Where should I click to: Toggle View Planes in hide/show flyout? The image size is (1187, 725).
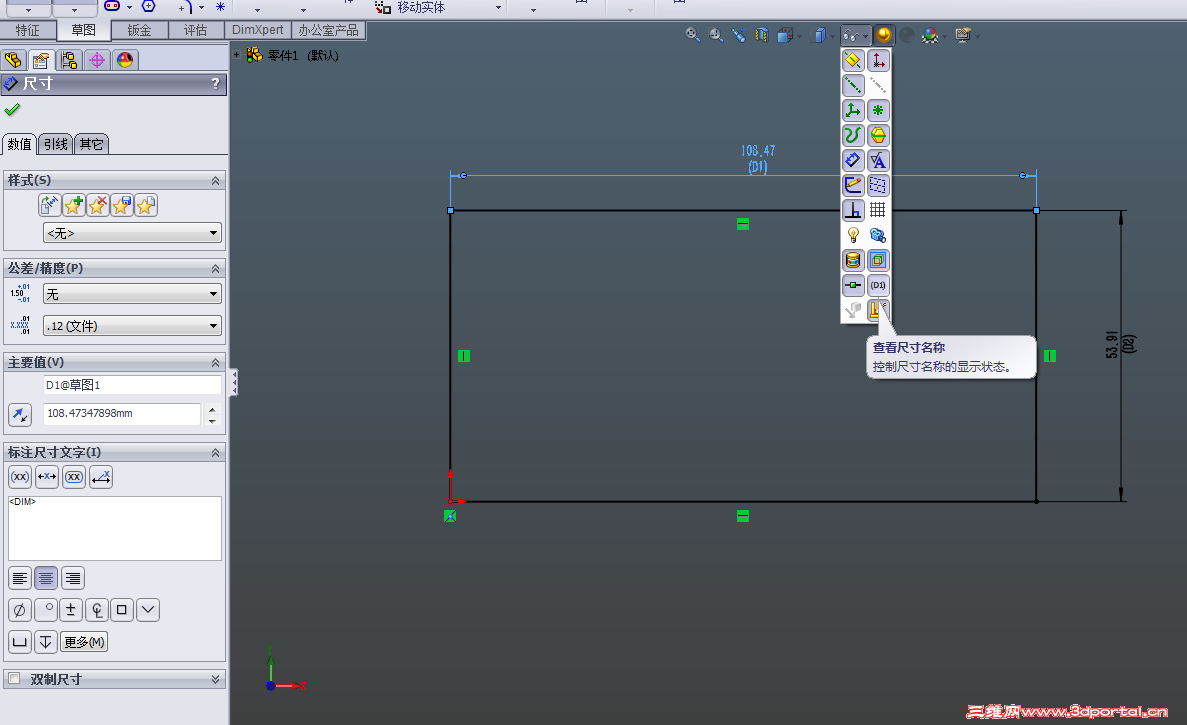pyautogui.click(x=853, y=61)
